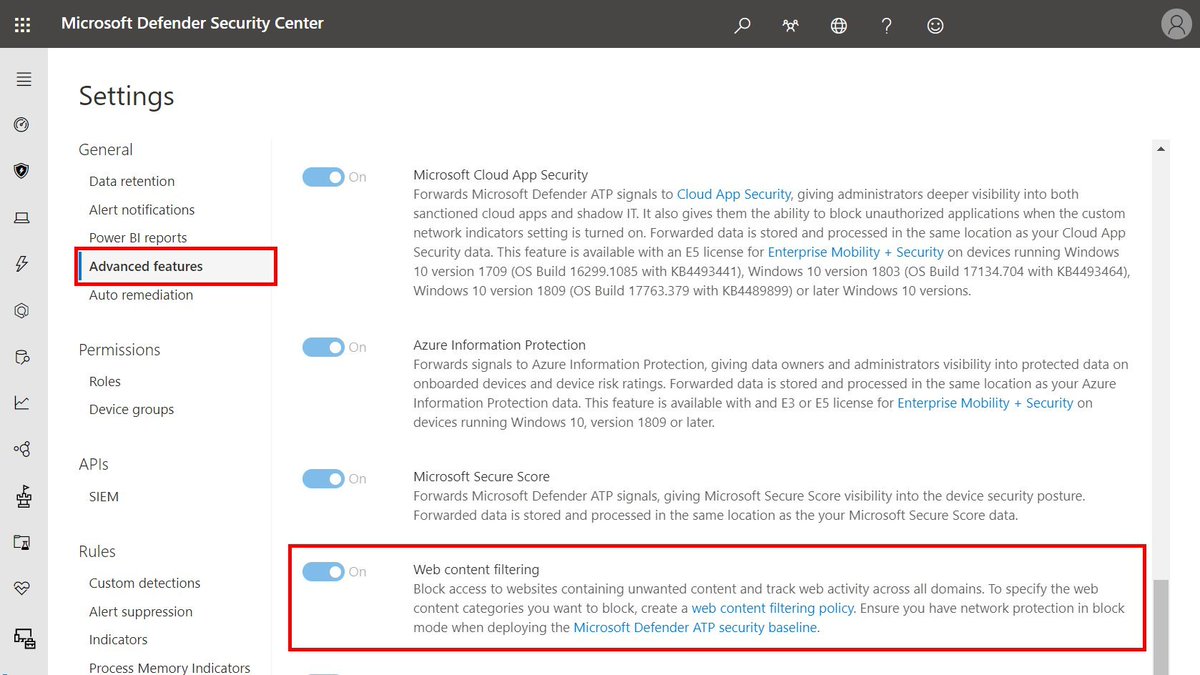This screenshot has height=675, width=1200.
Task: Click the smiley feedback icon
Action: 935,25
